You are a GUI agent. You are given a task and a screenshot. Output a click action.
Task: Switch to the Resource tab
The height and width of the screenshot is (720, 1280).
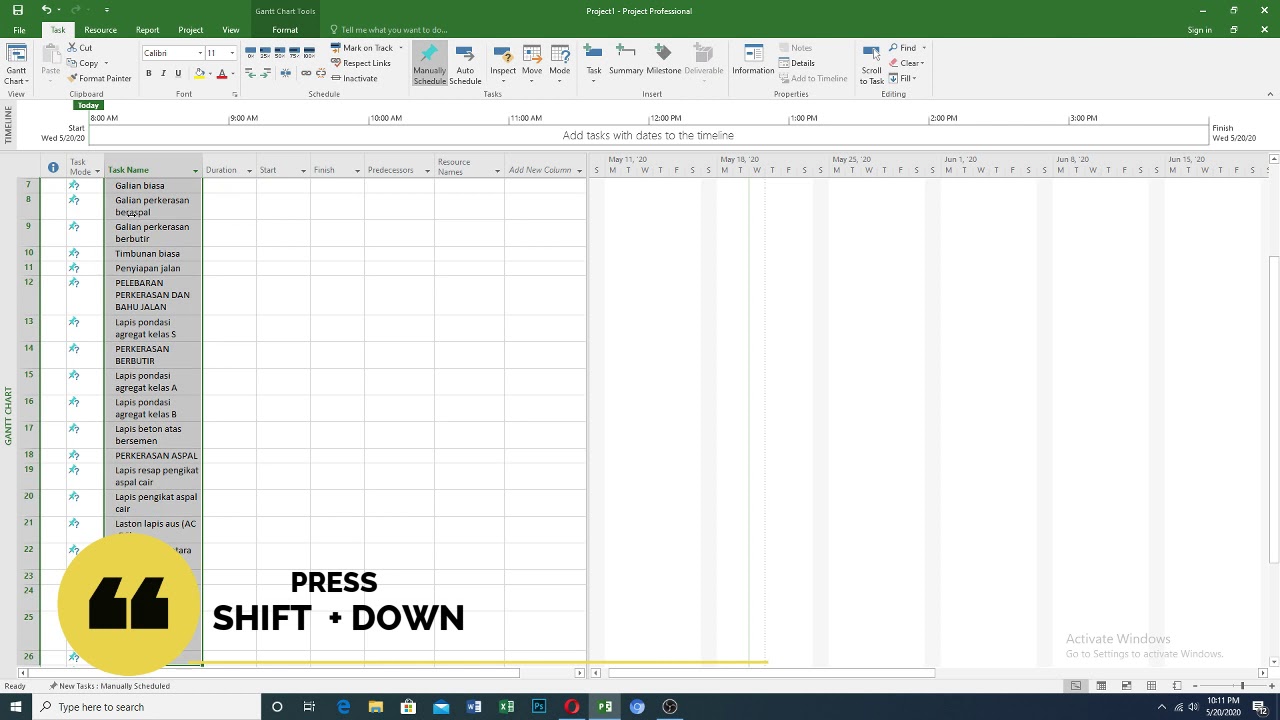click(100, 30)
